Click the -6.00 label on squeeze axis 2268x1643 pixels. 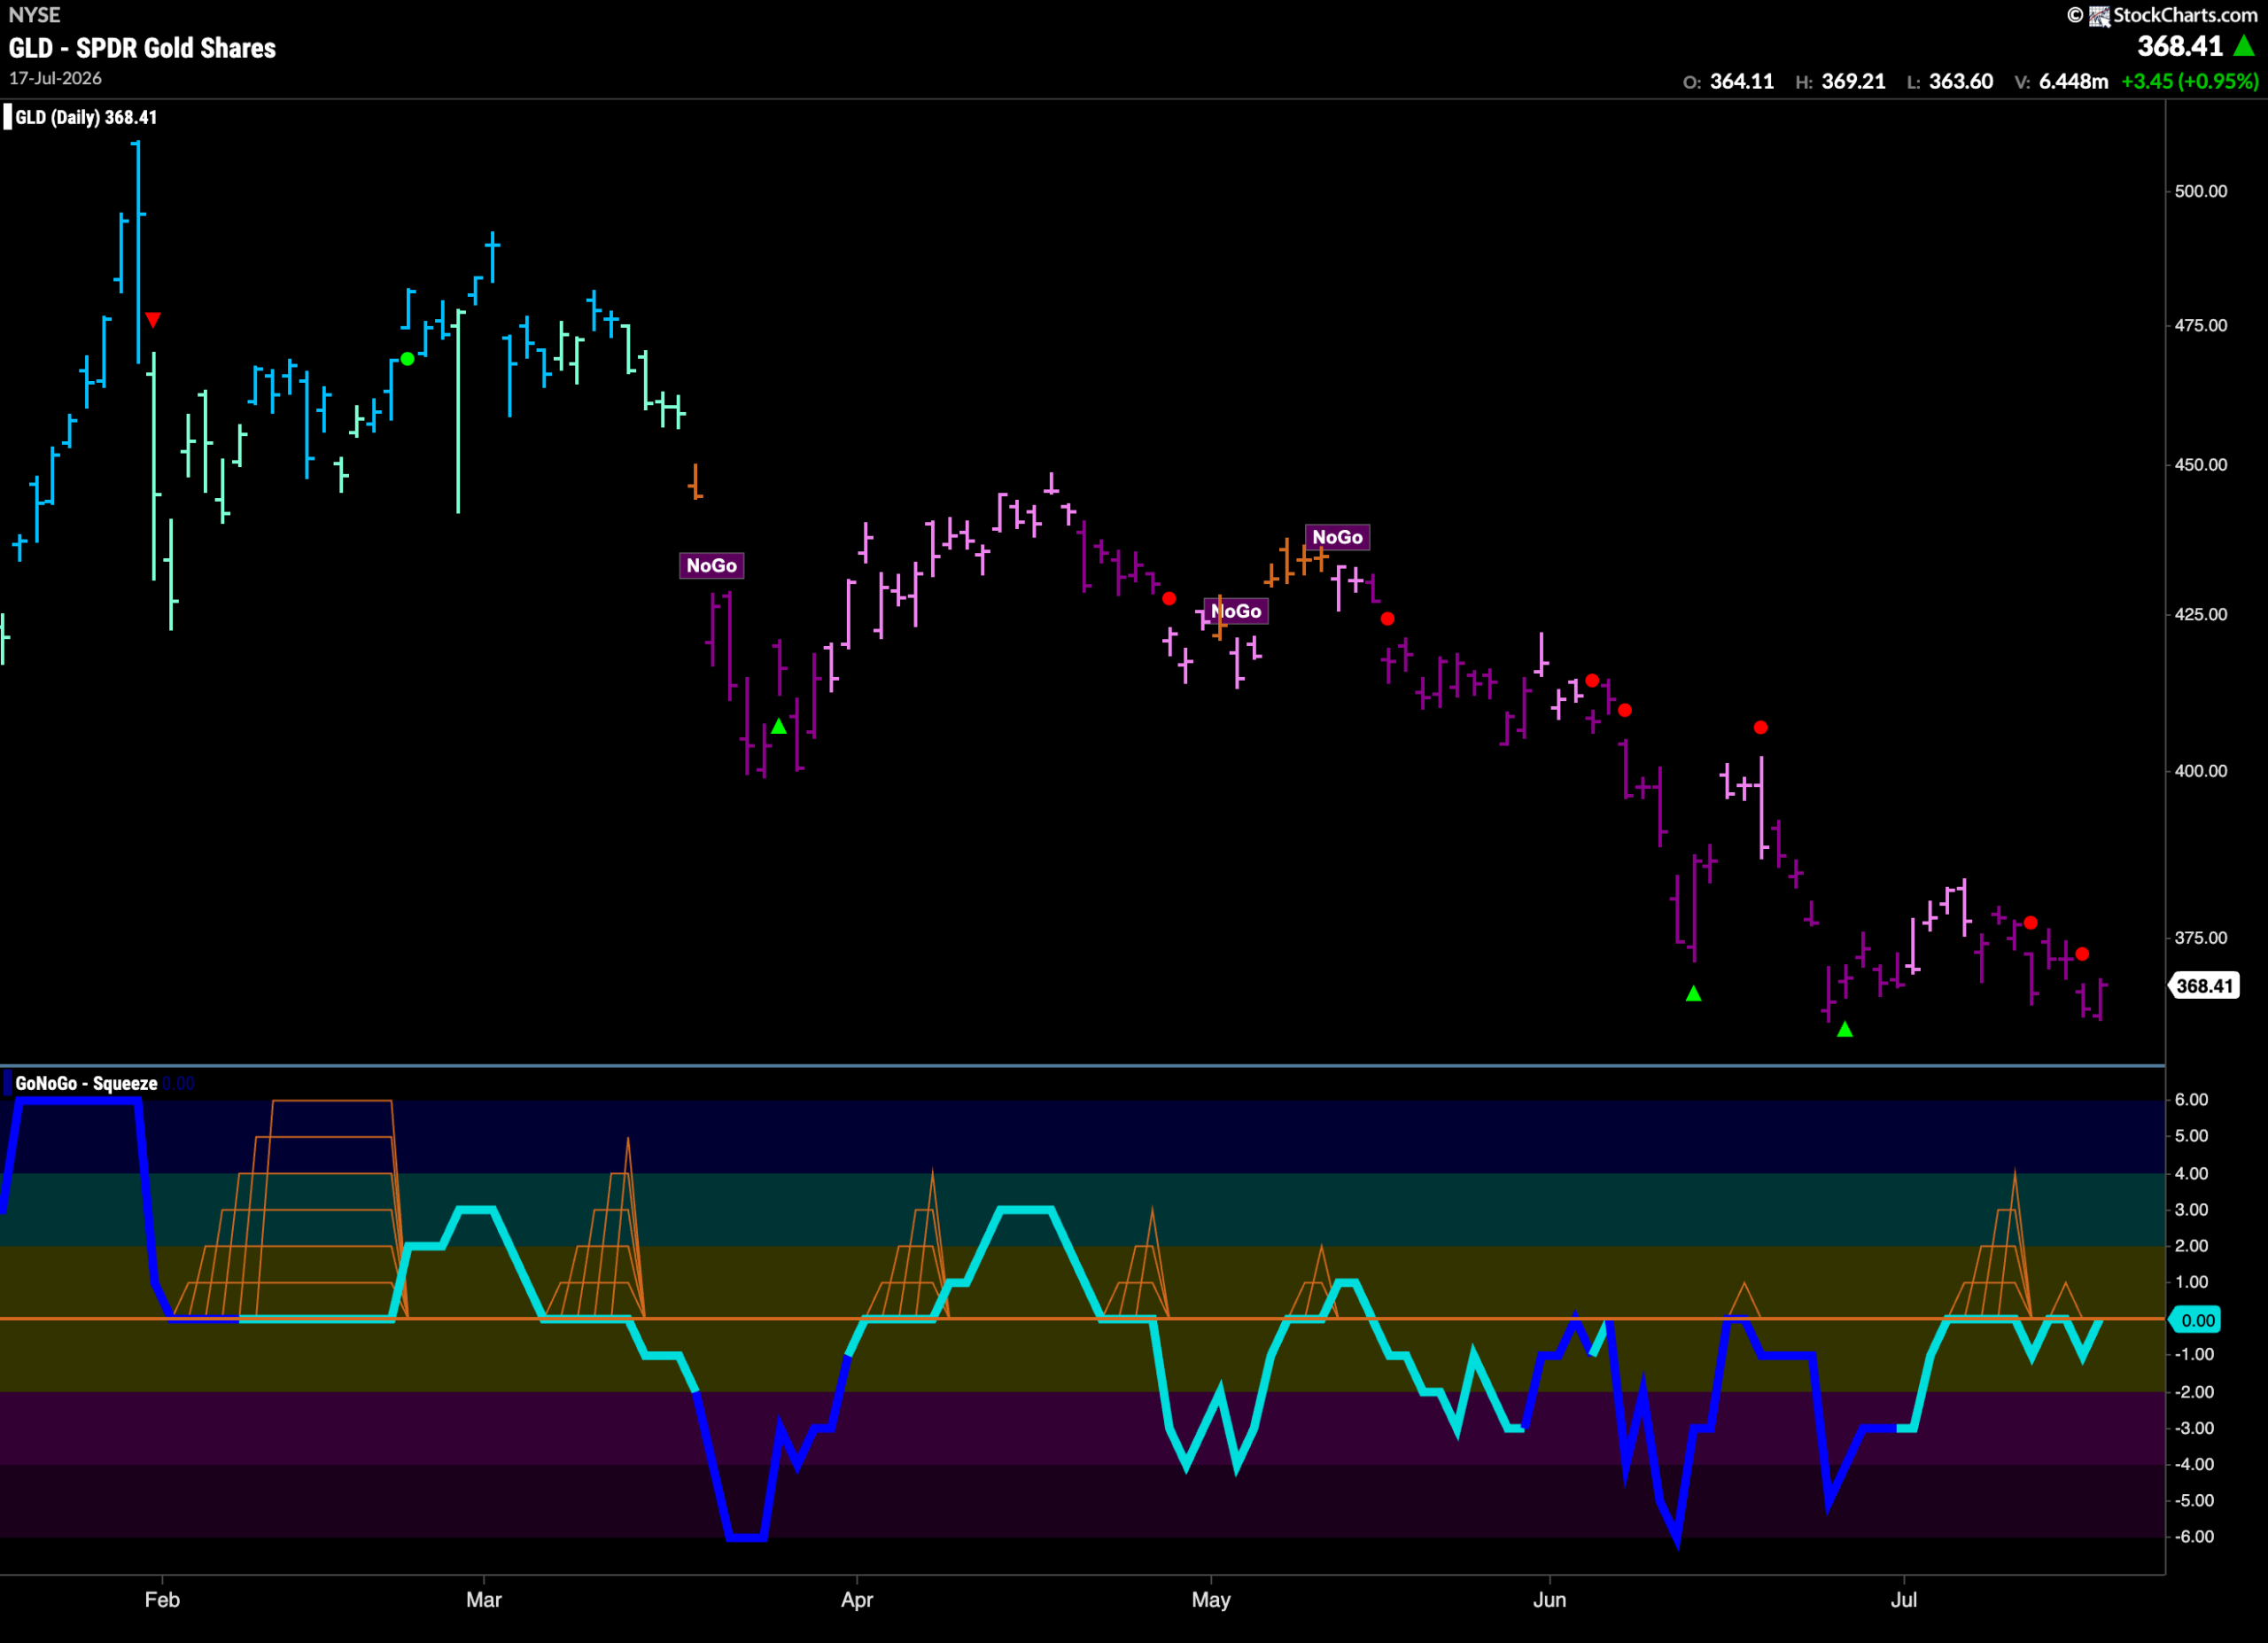tap(2194, 1536)
